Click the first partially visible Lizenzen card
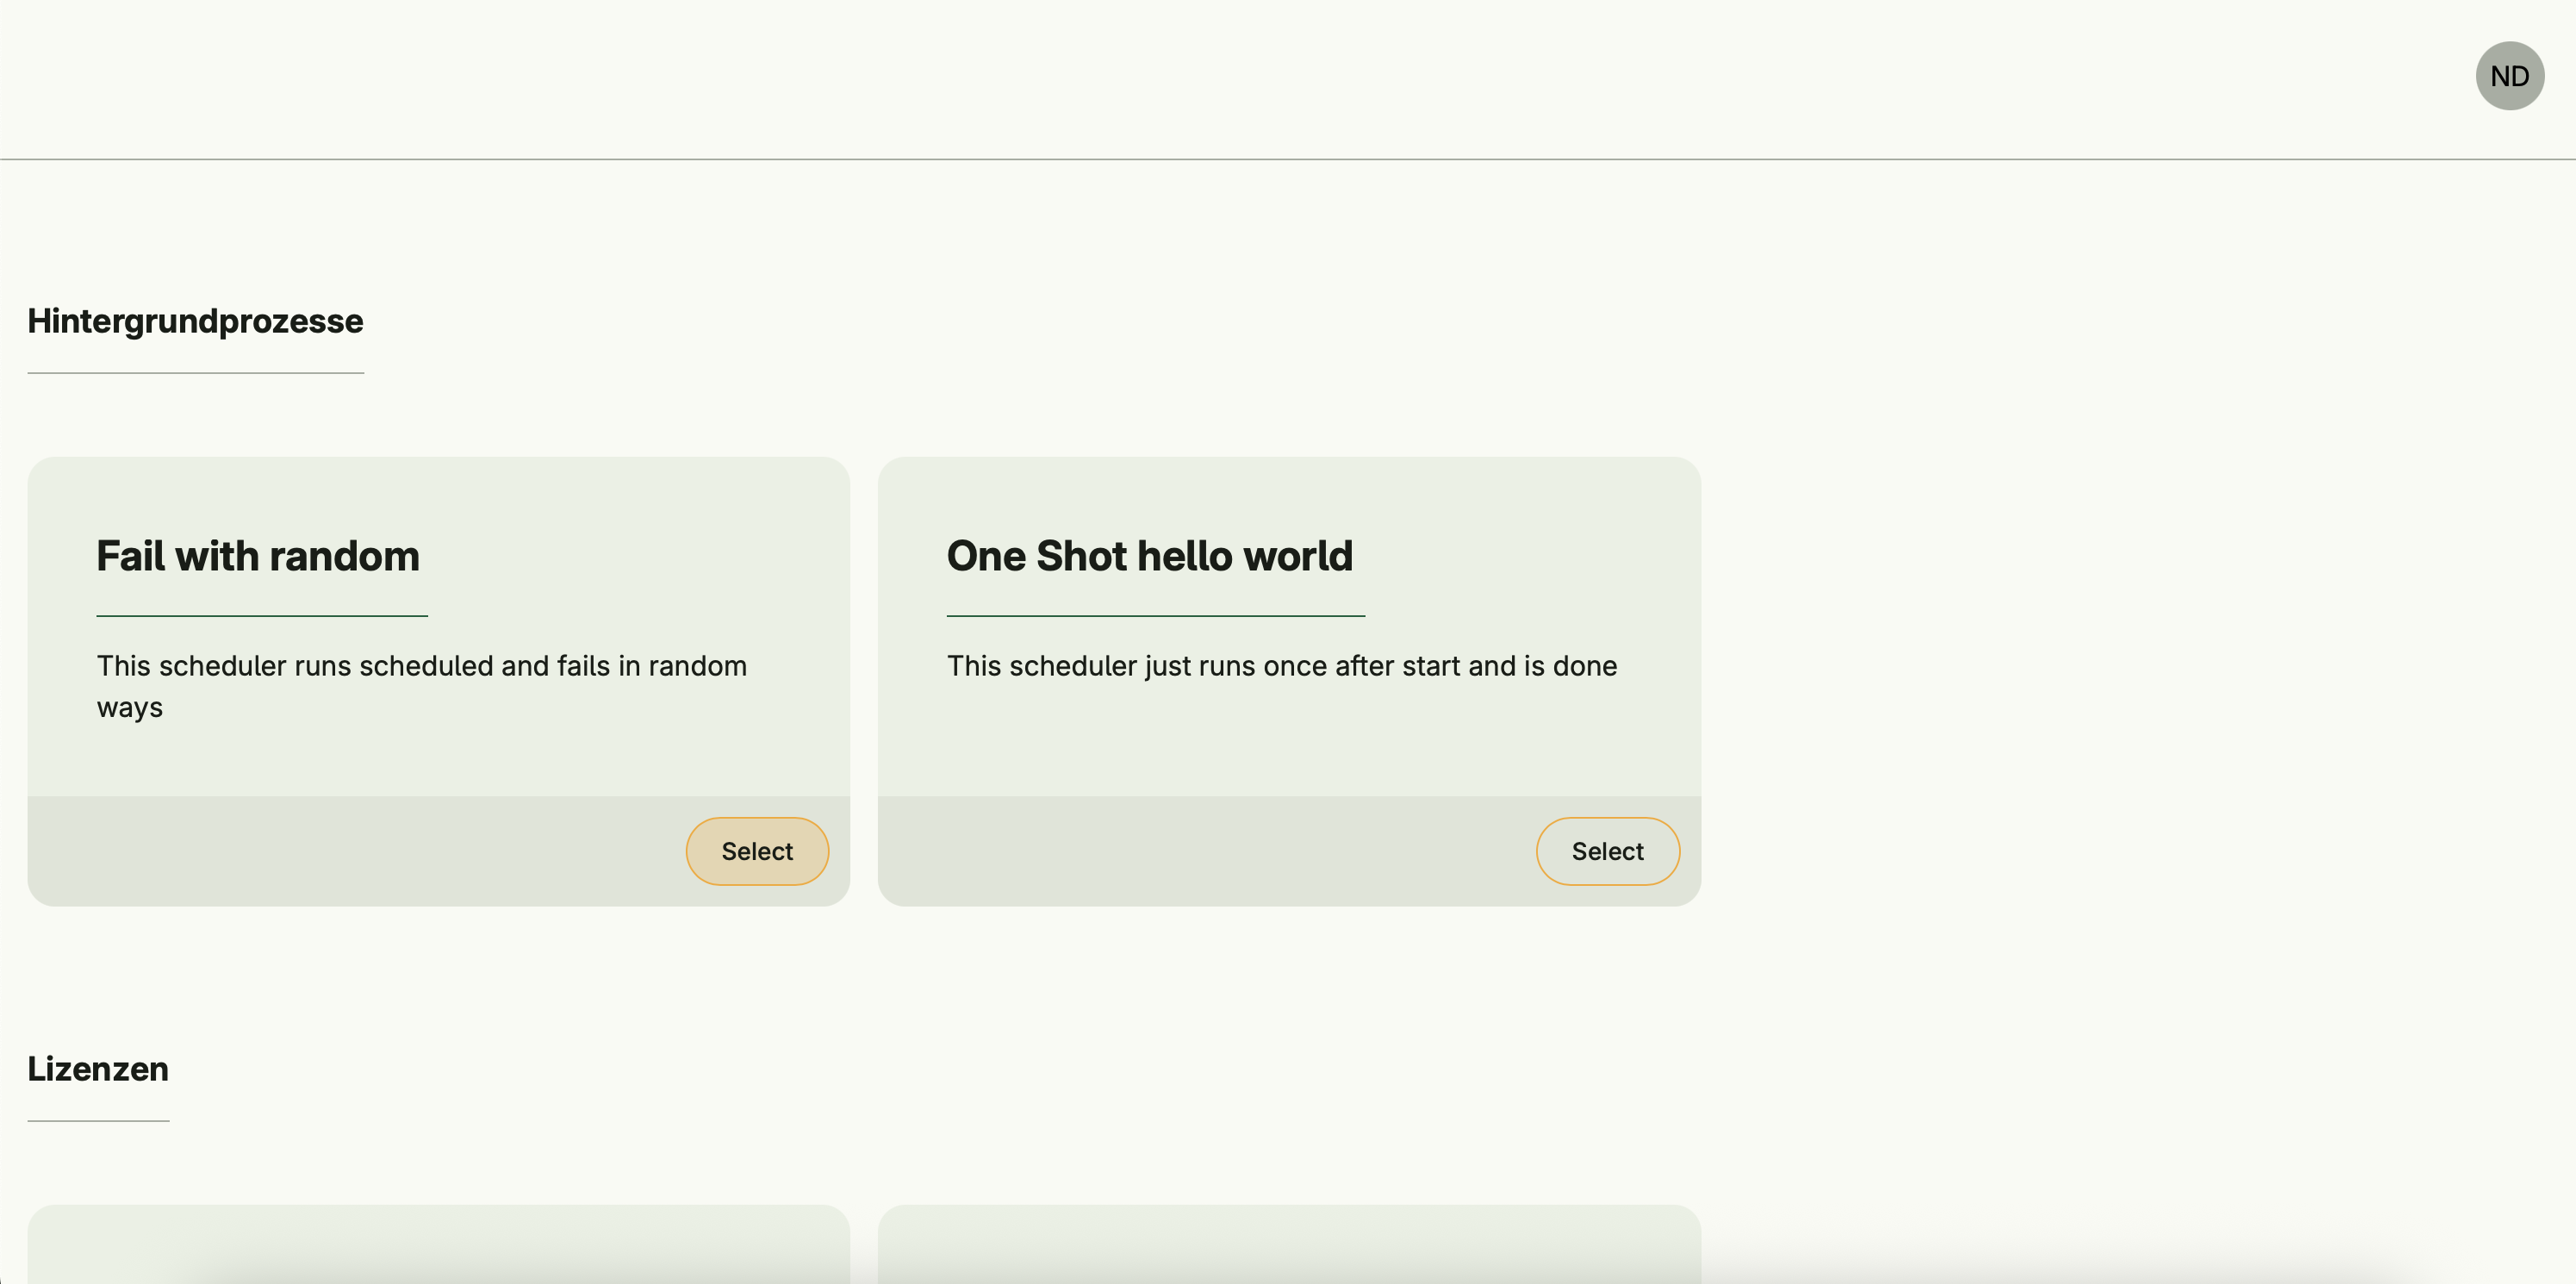Screen dimensions: 2576x1284 coord(438,1245)
